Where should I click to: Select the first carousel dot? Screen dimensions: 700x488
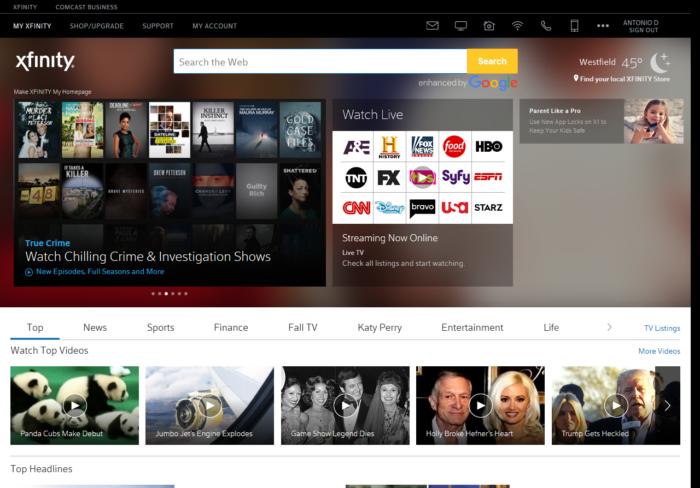tap(153, 294)
